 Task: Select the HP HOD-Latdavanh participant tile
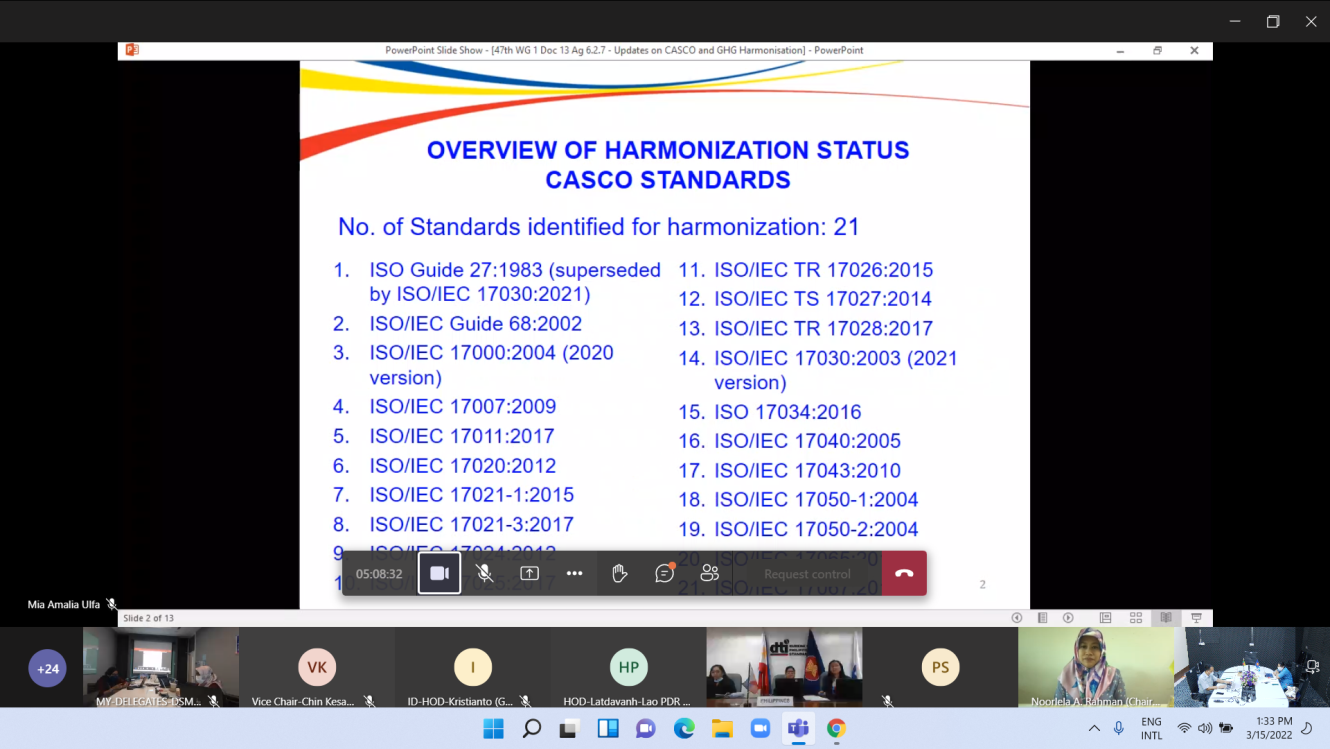tap(628, 667)
